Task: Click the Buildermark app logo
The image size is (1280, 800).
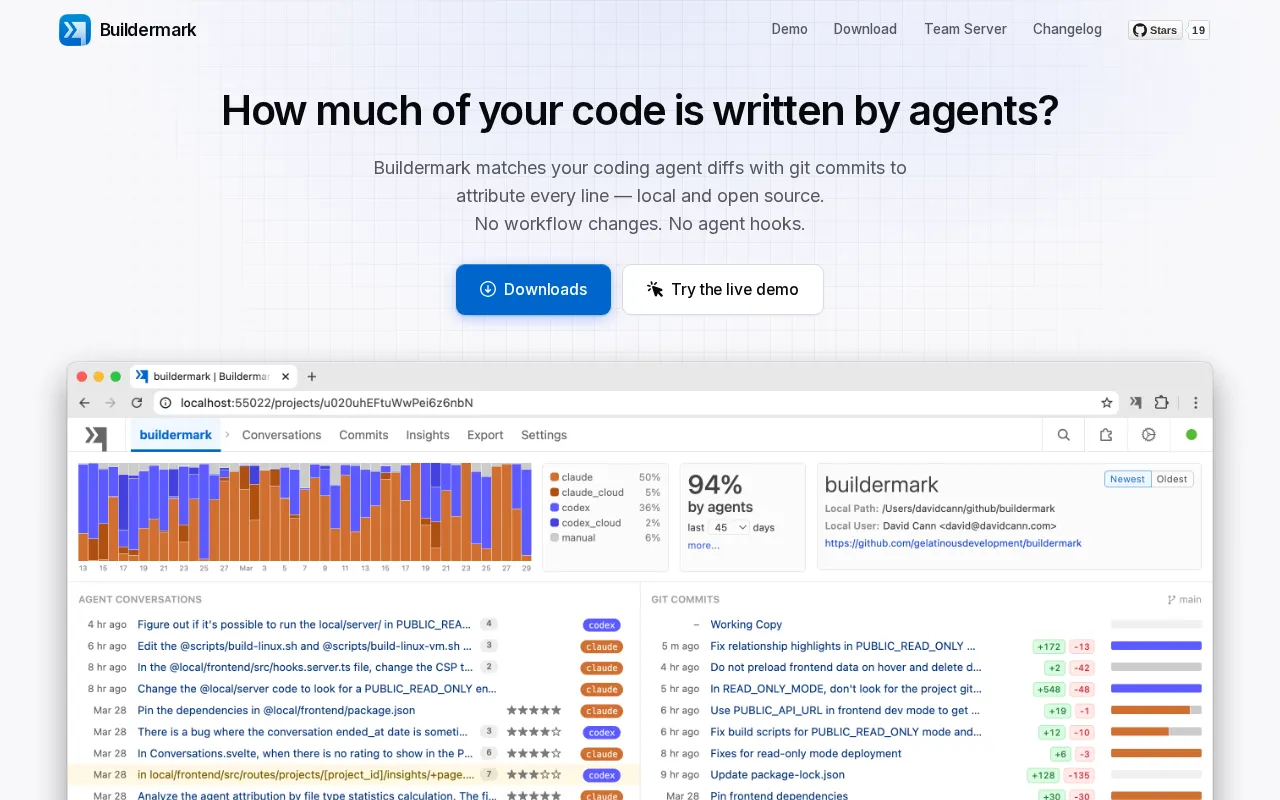Action: tap(96, 438)
